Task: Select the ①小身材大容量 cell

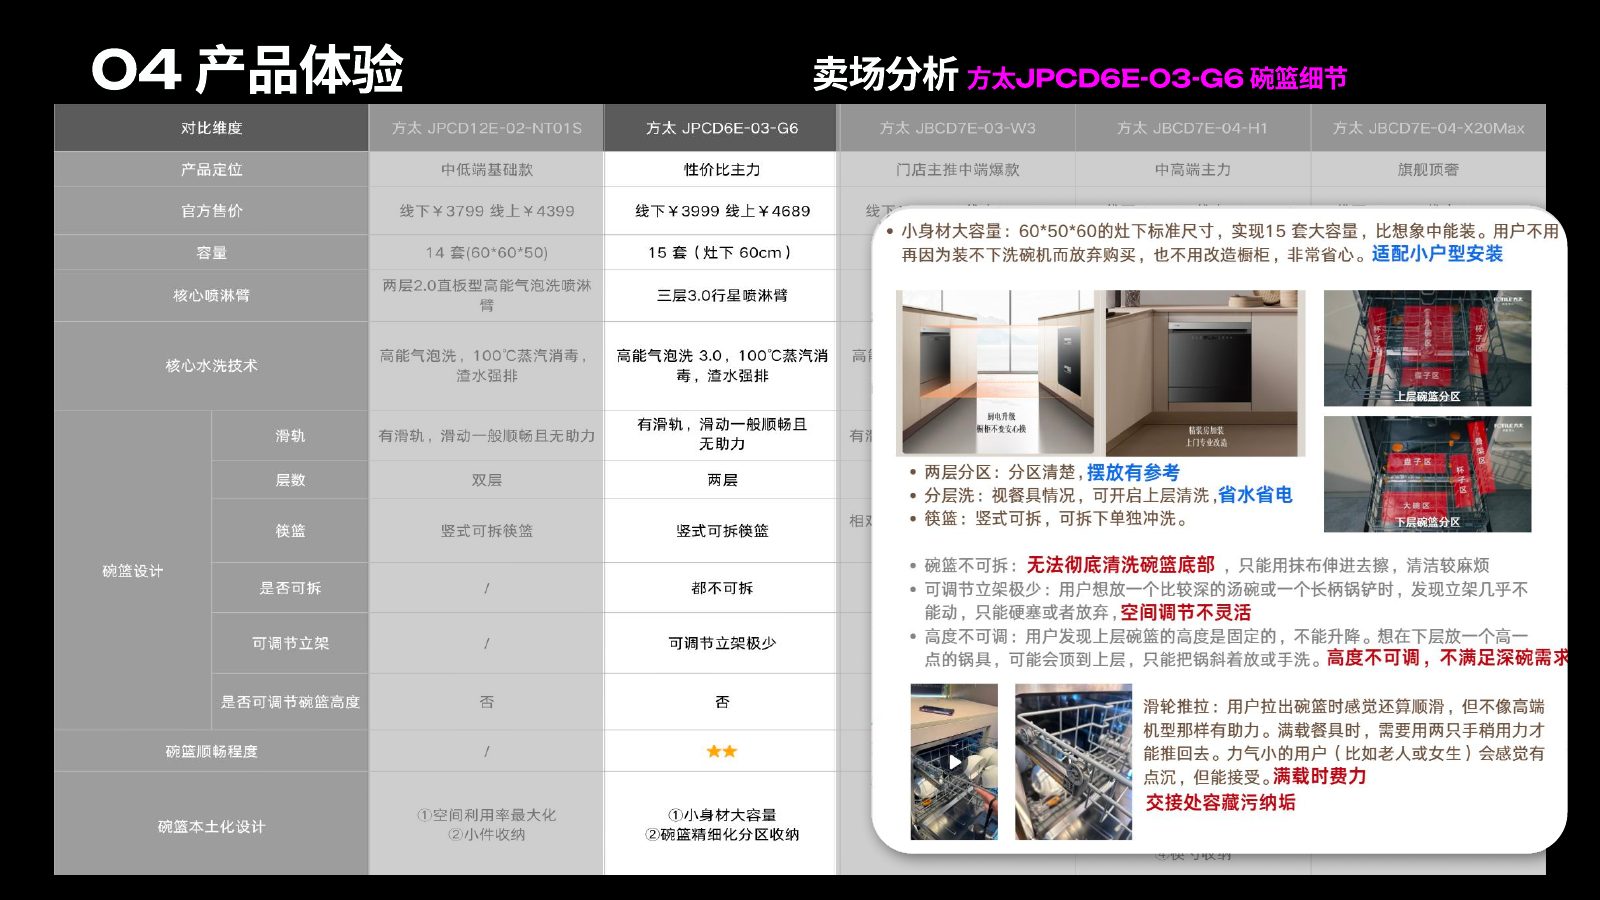Action: pos(721,824)
